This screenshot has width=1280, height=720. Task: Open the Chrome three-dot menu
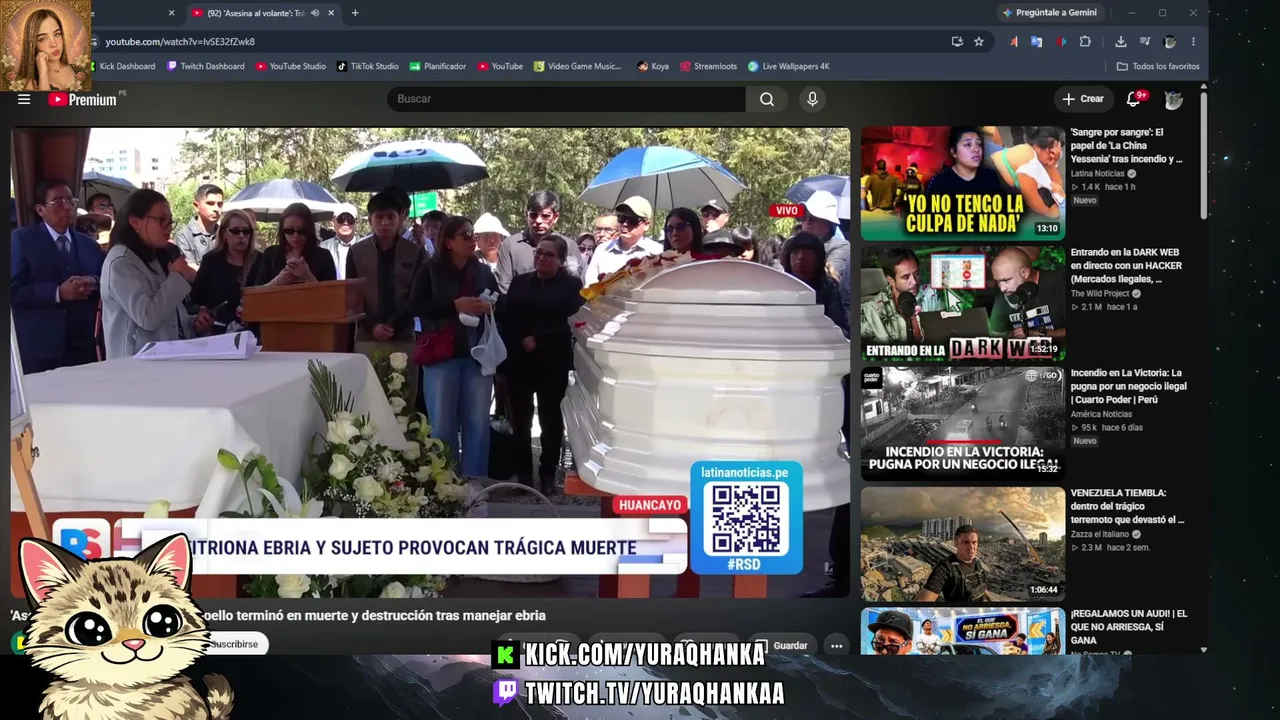1193,42
